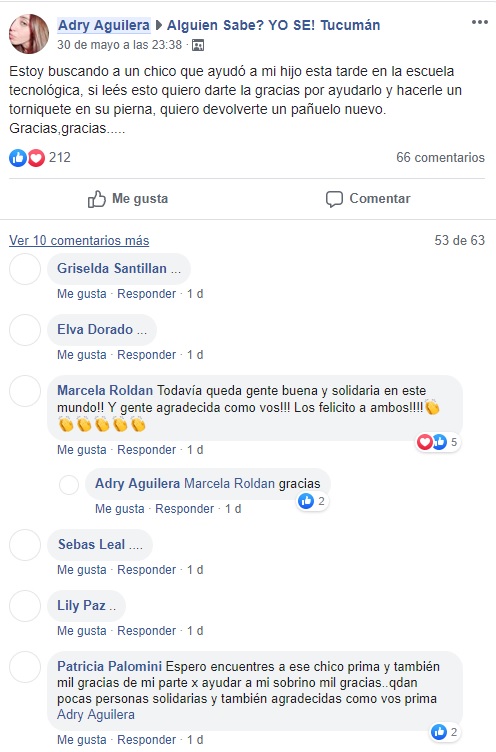Open the Alguien Sabe? YO SE! Tucumán group
496x752 pixels.
click(273, 25)
